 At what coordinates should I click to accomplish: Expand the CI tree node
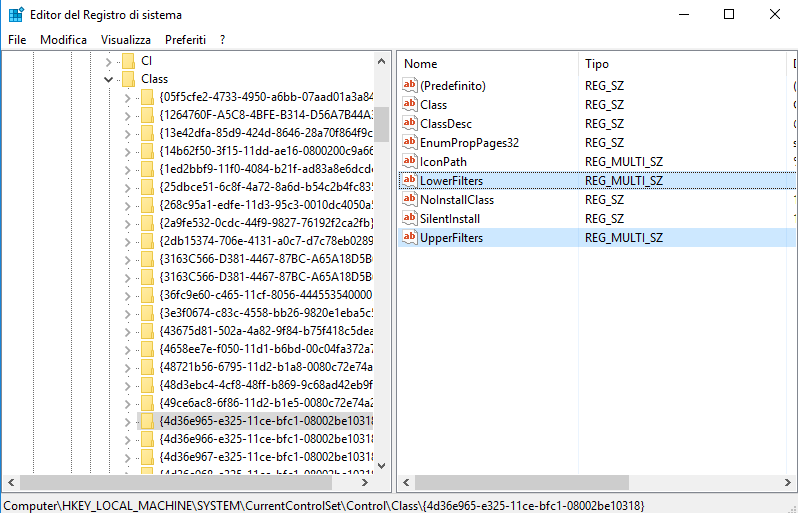[x=108, y=62]
